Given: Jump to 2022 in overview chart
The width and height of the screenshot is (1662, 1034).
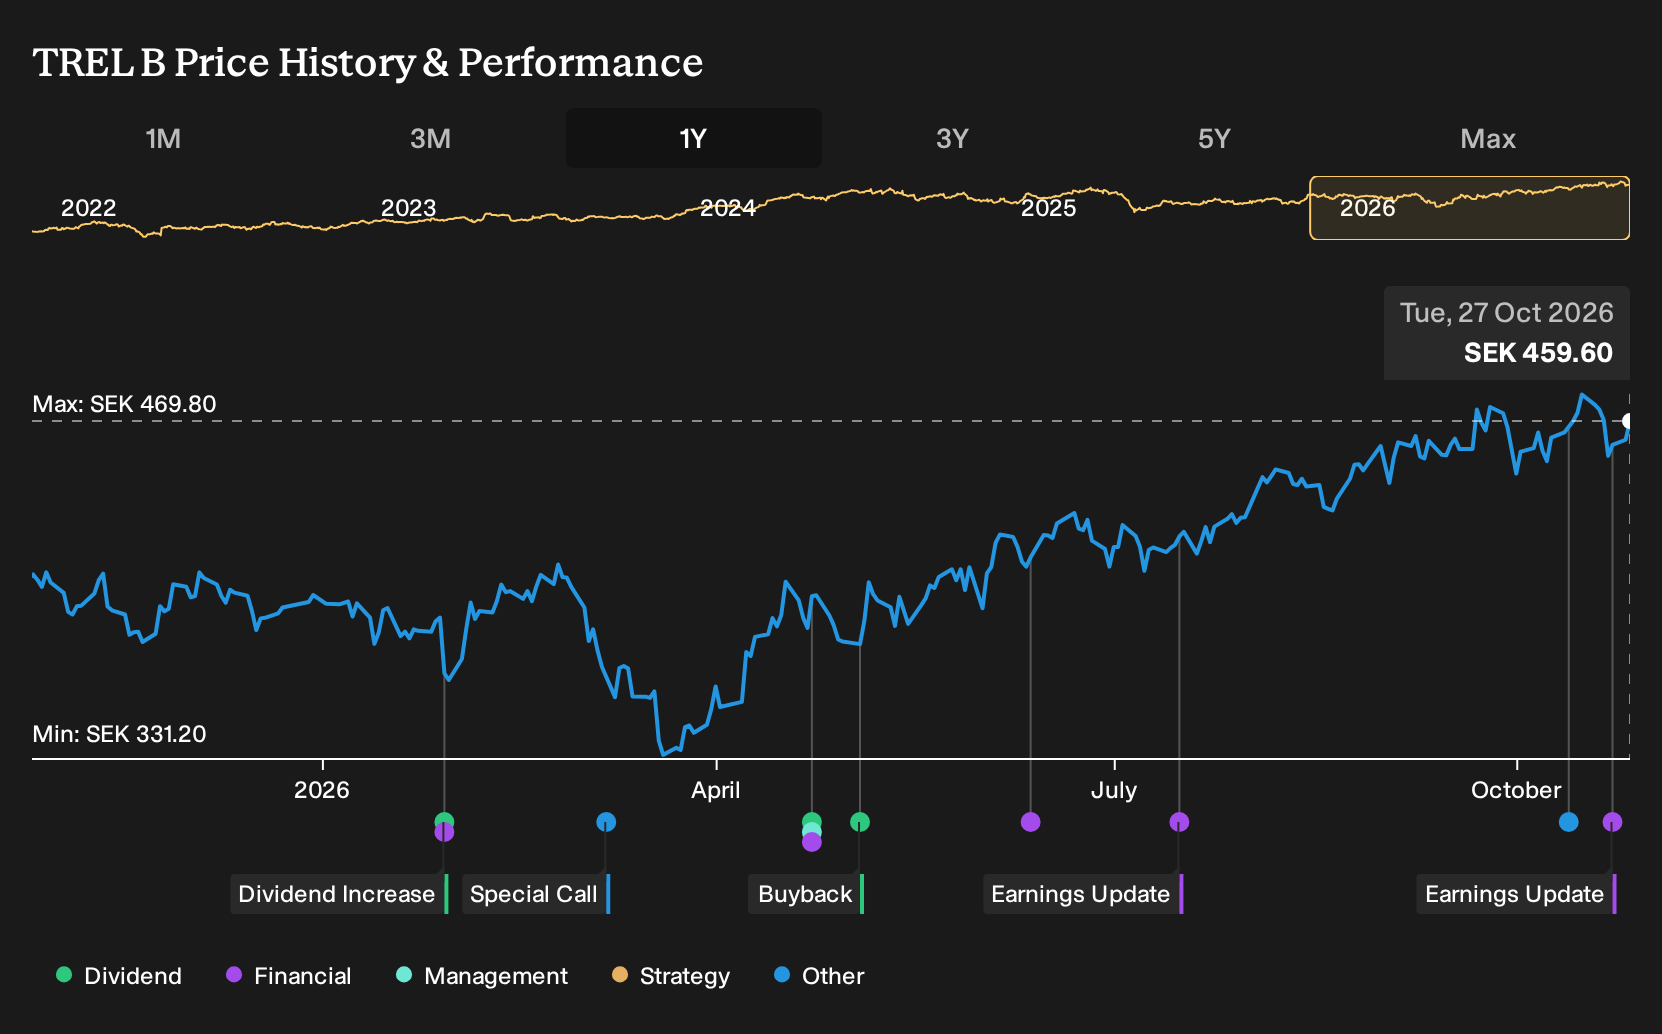Looking at the screenshot, I should pos(89,208).
